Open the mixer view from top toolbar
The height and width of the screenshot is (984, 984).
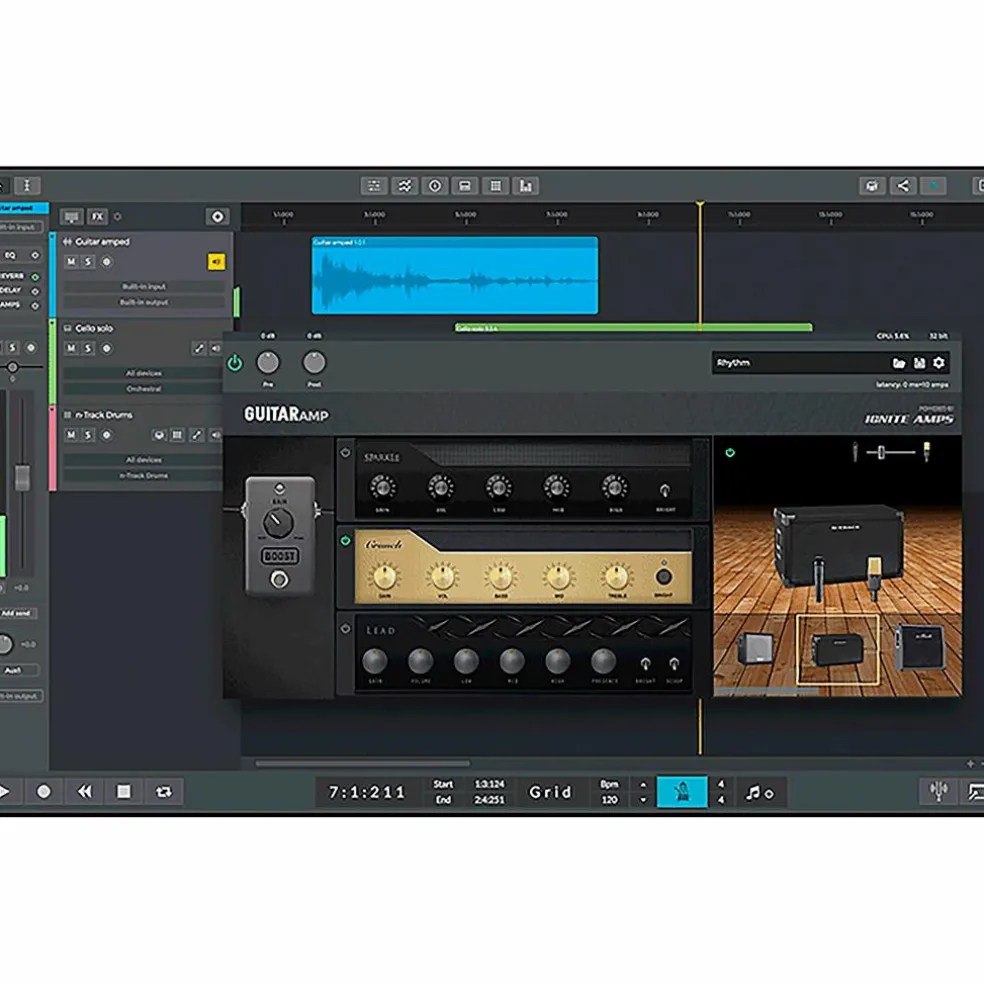[x=374, y=186]
